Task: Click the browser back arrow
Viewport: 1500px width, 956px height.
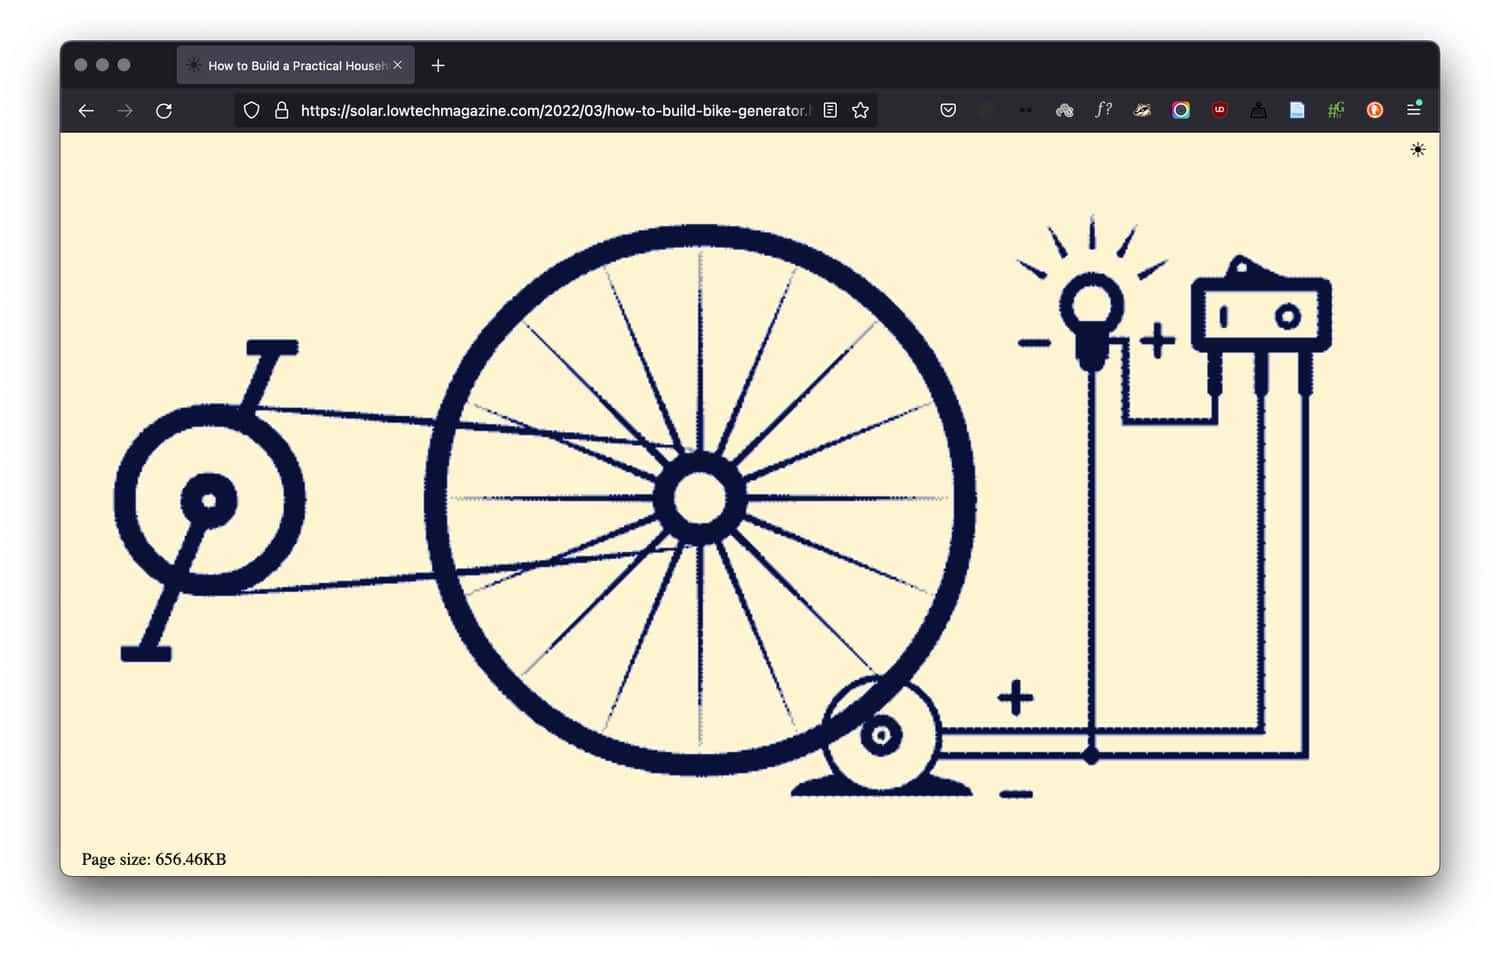Action: (x=86, y=111)
